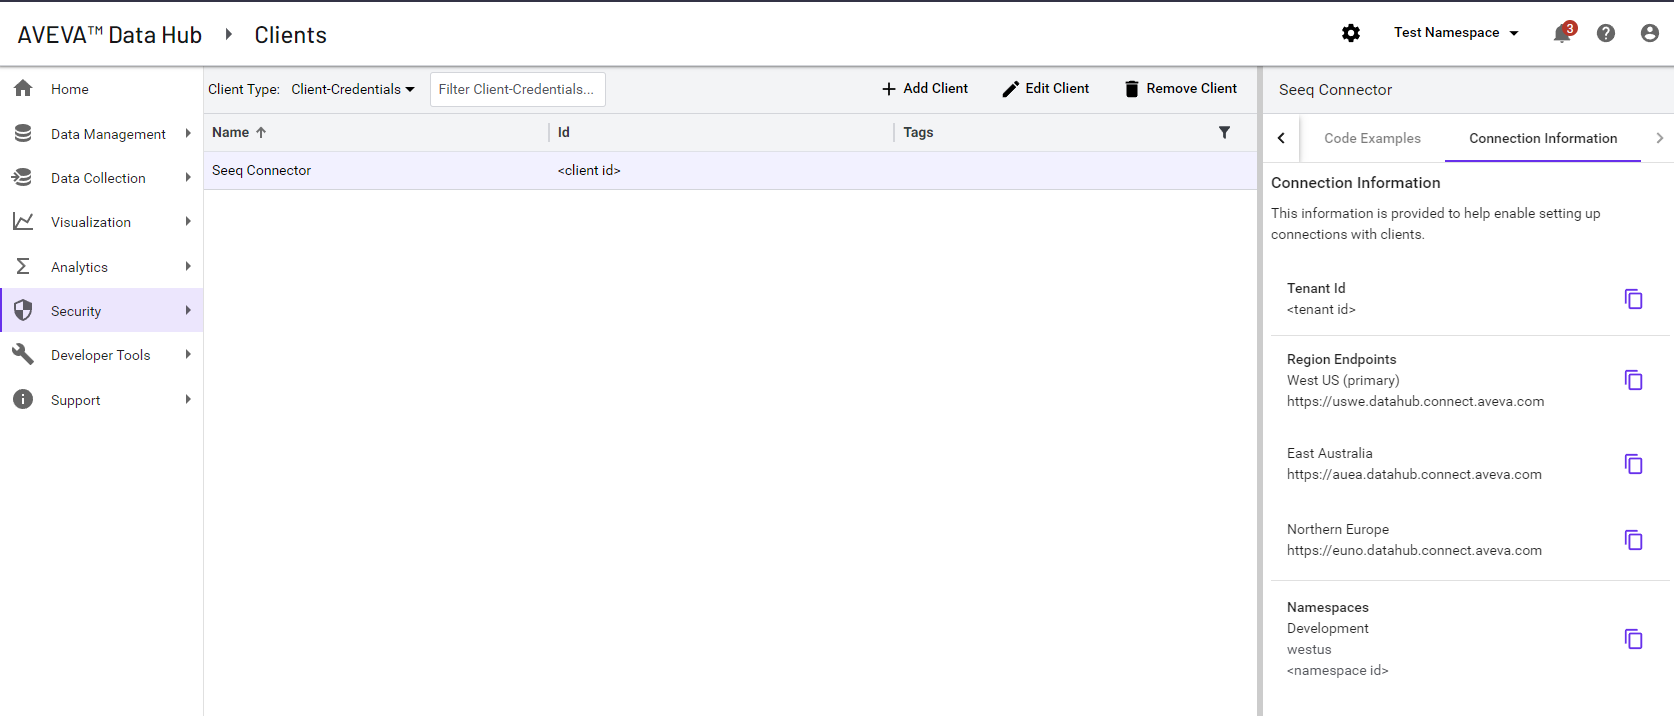Copy the Northern Europe endpoint URL
This screenshot has height=716, width=1674.
point(1633,540)
